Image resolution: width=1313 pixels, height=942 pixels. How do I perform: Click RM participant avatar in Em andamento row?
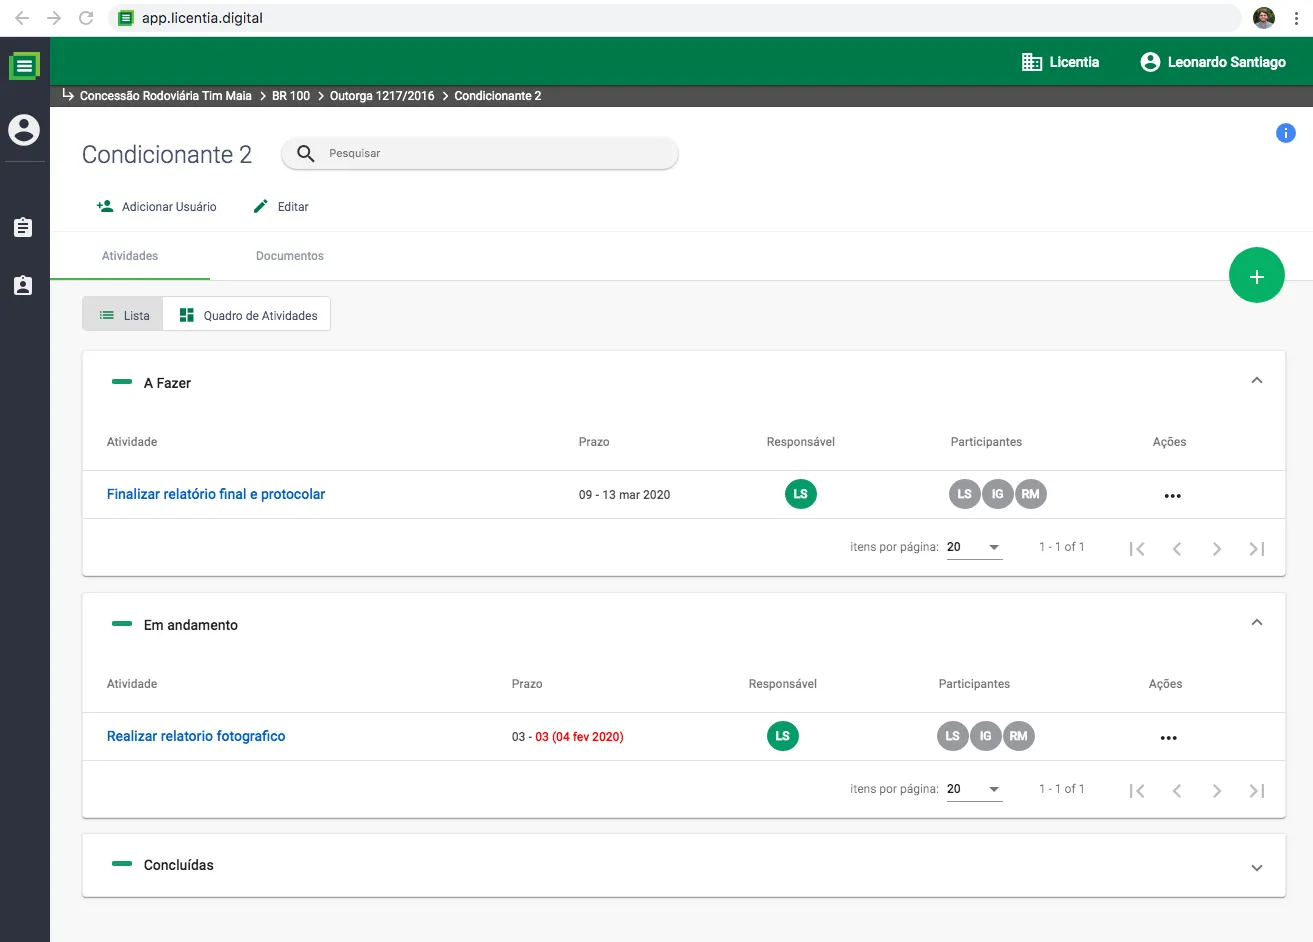tap(1018, 736)
